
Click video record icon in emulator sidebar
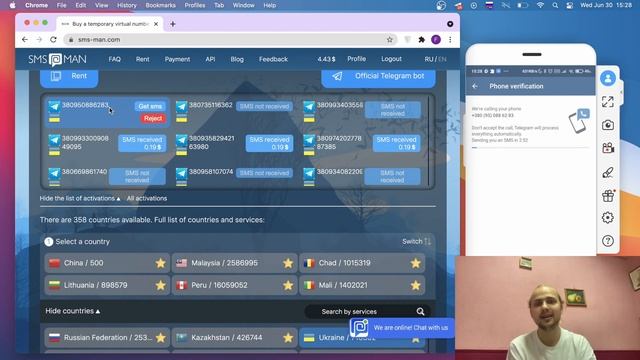[608, 148]
